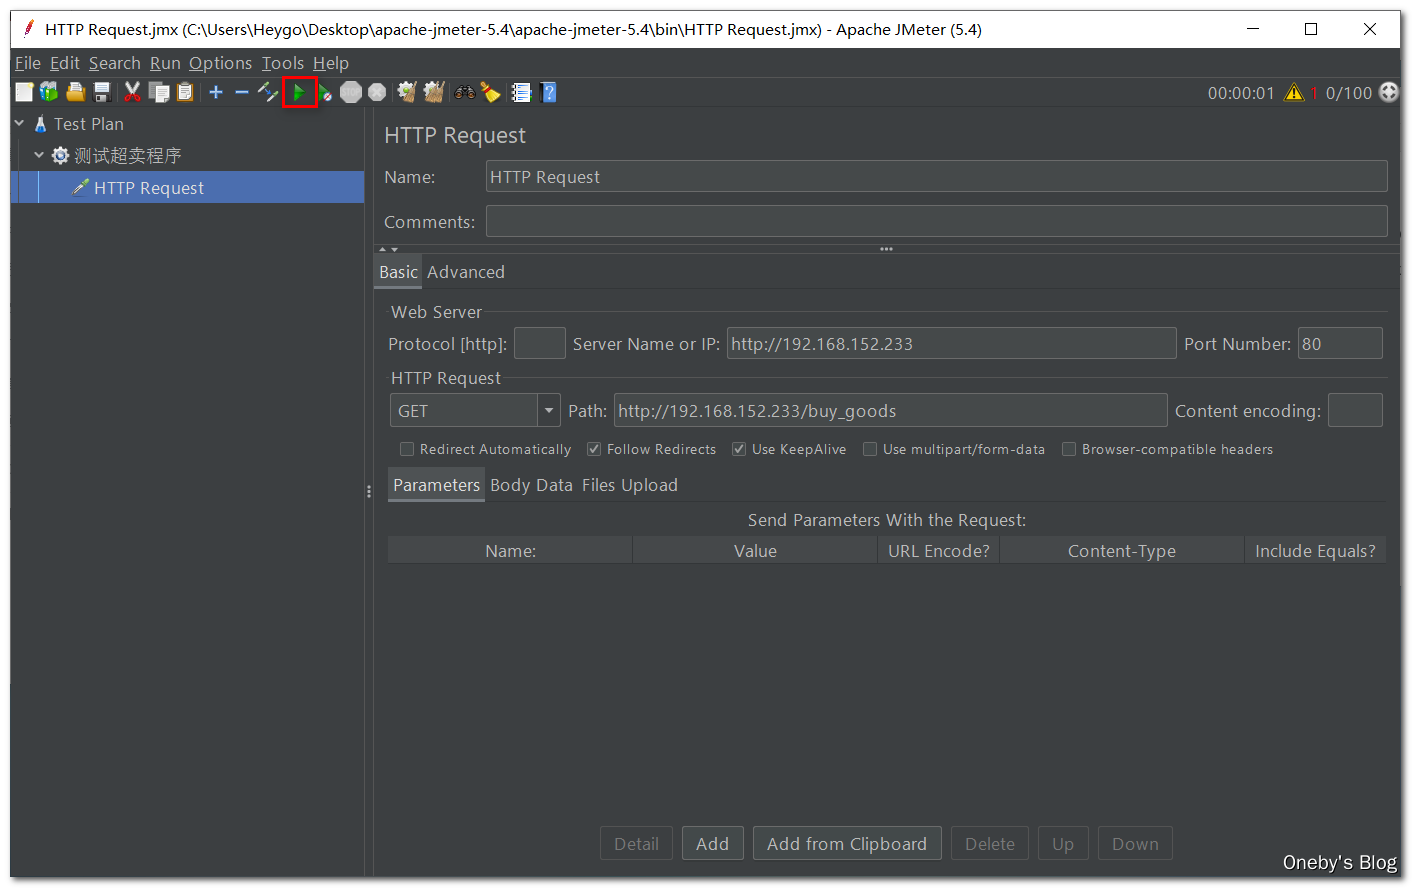Select HTTP Request in the tree
The image size is (1412, 888).
[x=149, y=187]
